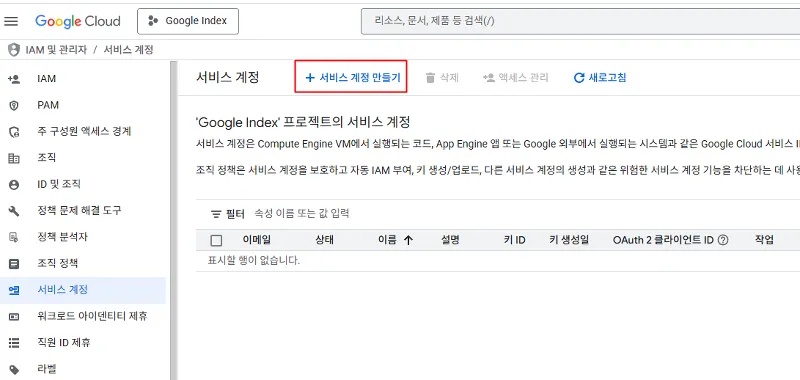800x380 pixels.
Task: Open 라벨 in the sidebar
Action: pos(46,369)
